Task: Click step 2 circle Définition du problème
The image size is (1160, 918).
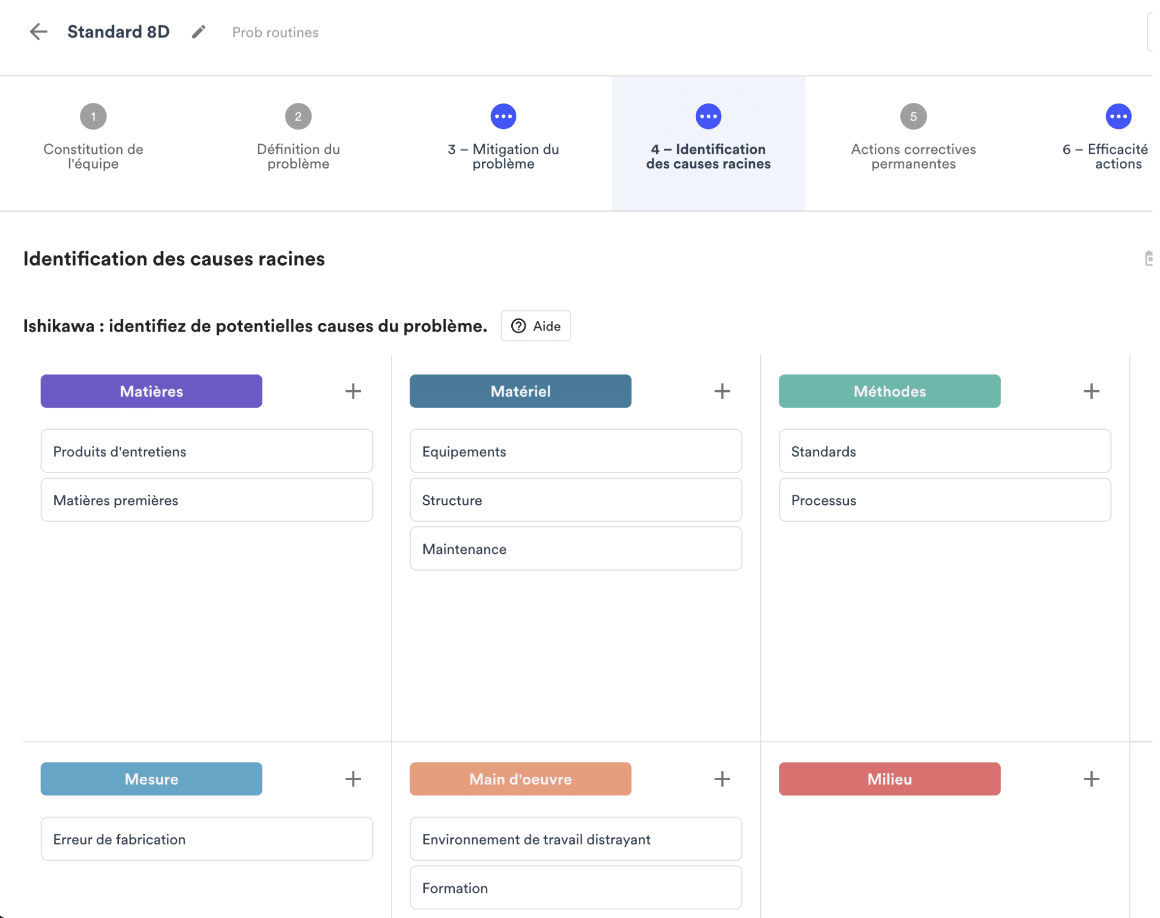Action: pos(298,116)
